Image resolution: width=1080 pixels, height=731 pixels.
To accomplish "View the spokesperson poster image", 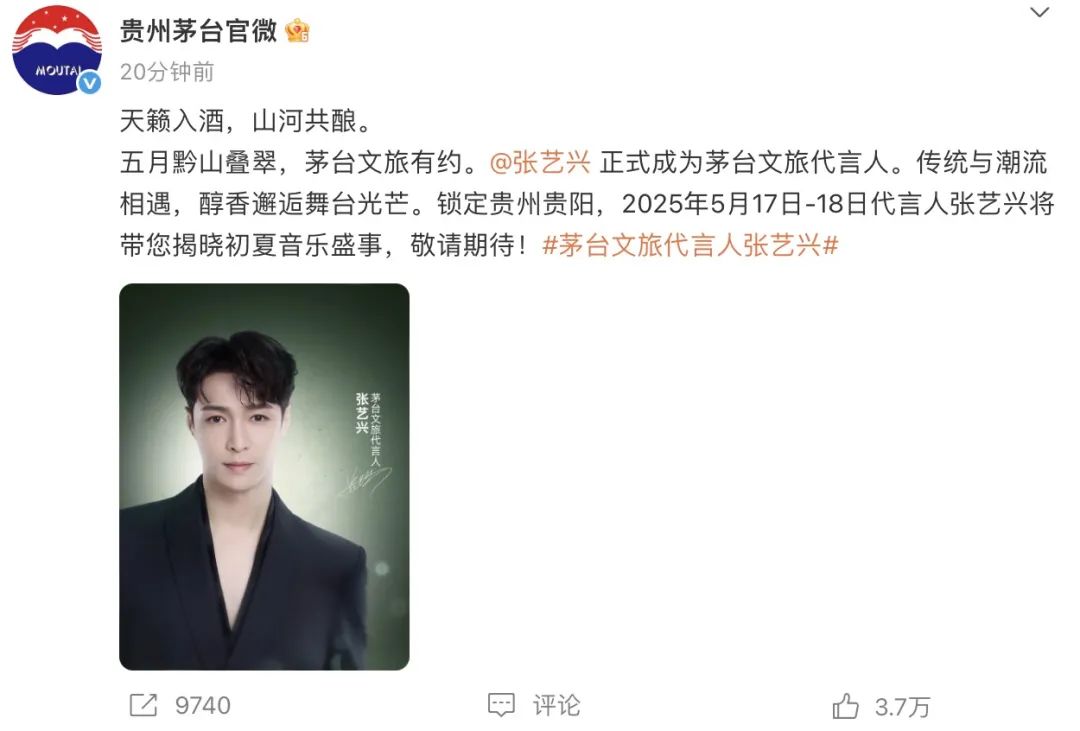I will point(264,477).
